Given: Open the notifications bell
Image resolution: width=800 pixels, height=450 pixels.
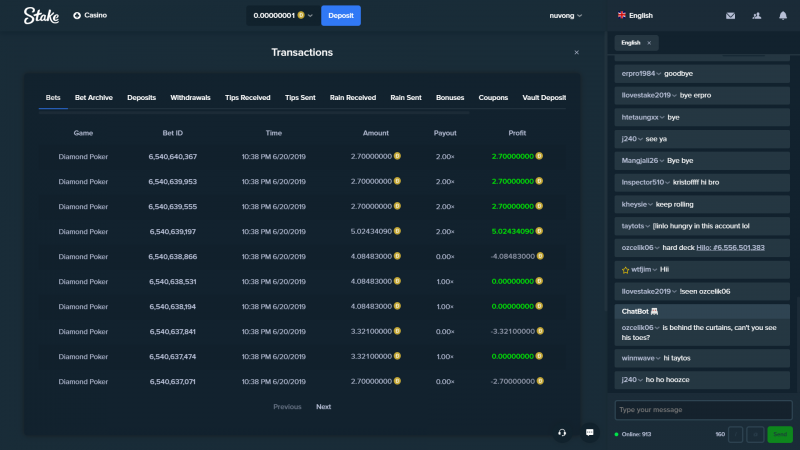Looking at the screenshot, I should pos(783,16).
